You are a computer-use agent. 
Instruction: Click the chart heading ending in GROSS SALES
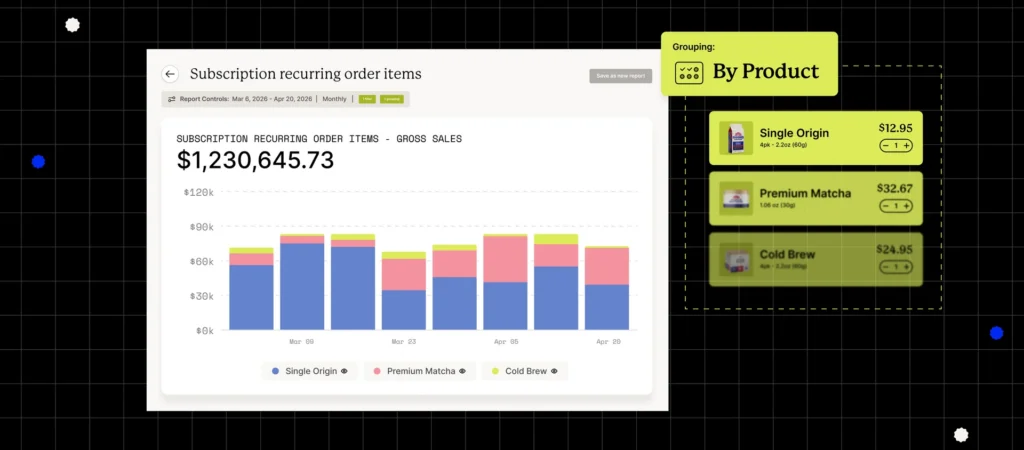319,138
